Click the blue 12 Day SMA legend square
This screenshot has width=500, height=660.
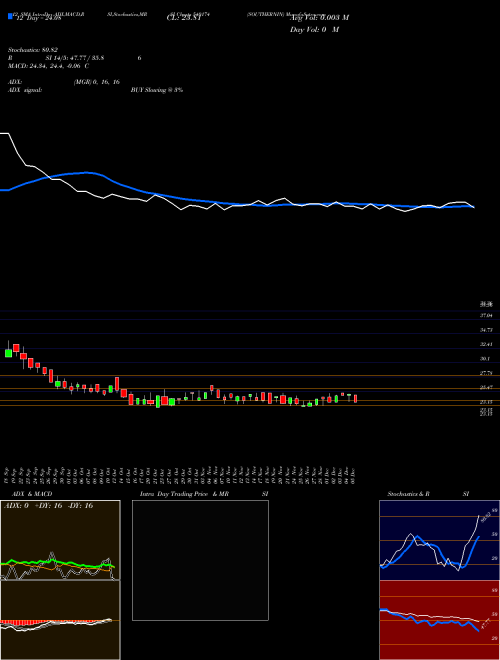coord(11,16)
